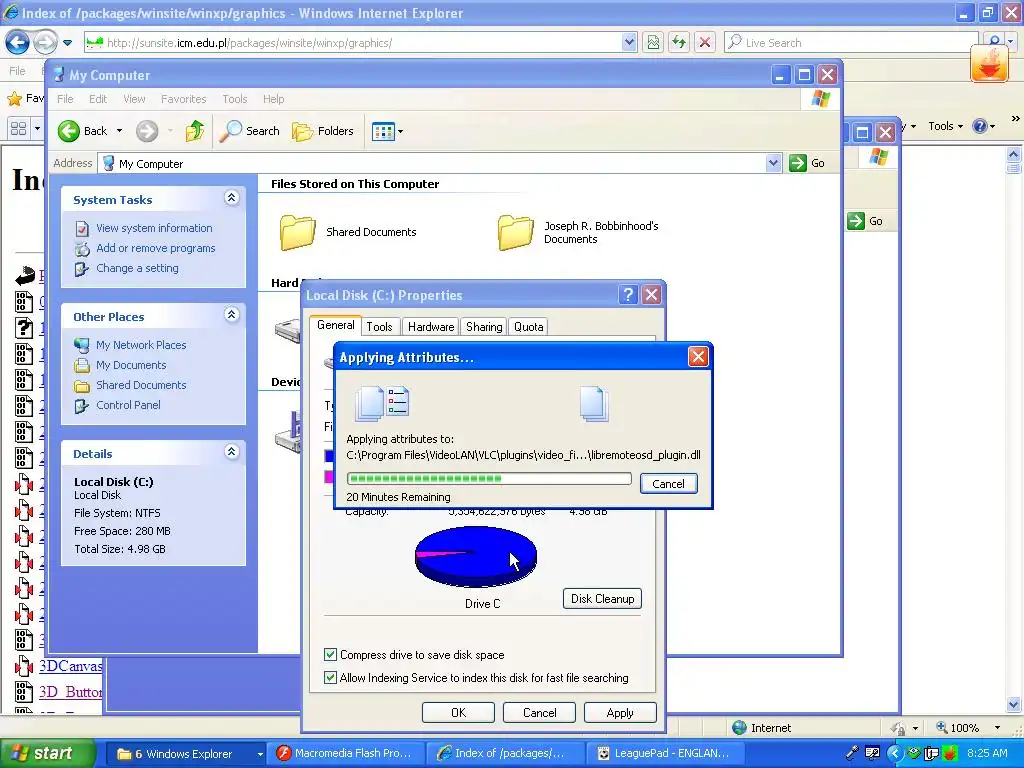Click Apply in Properties dialog
1024x768 pixels.
pyautogui.click(x=620, y=712)
